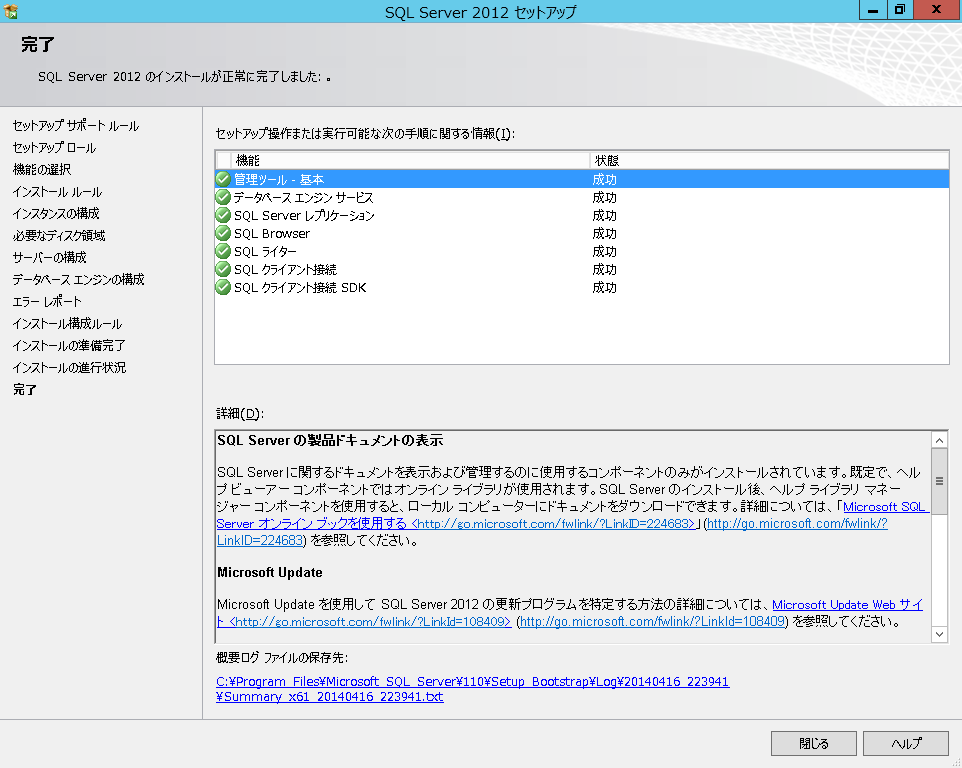Click データベース エンジンの構成 step in sidebar
The height and width of the screenshot is (768, 962).
point(79,279)
